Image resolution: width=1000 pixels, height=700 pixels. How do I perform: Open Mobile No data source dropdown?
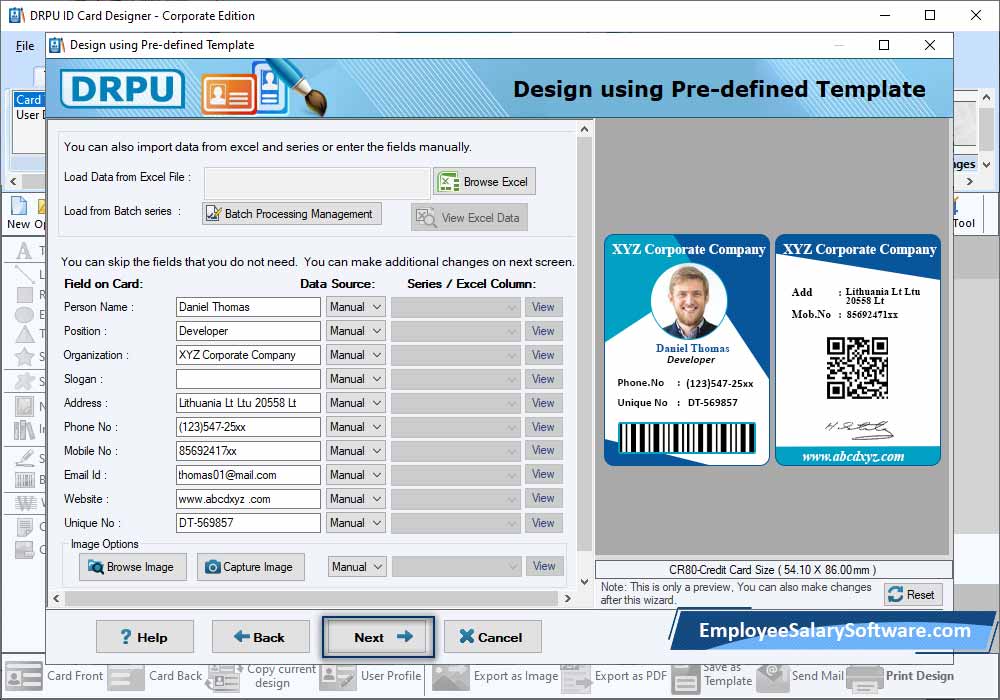pyautogui.click(x=355, y=451)
